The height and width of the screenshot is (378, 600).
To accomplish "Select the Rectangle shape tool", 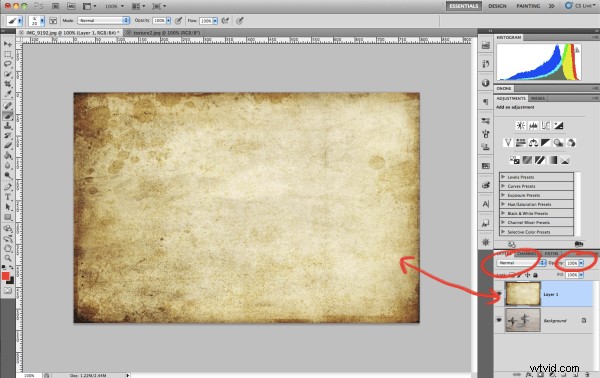I will (x=8, y=217).
